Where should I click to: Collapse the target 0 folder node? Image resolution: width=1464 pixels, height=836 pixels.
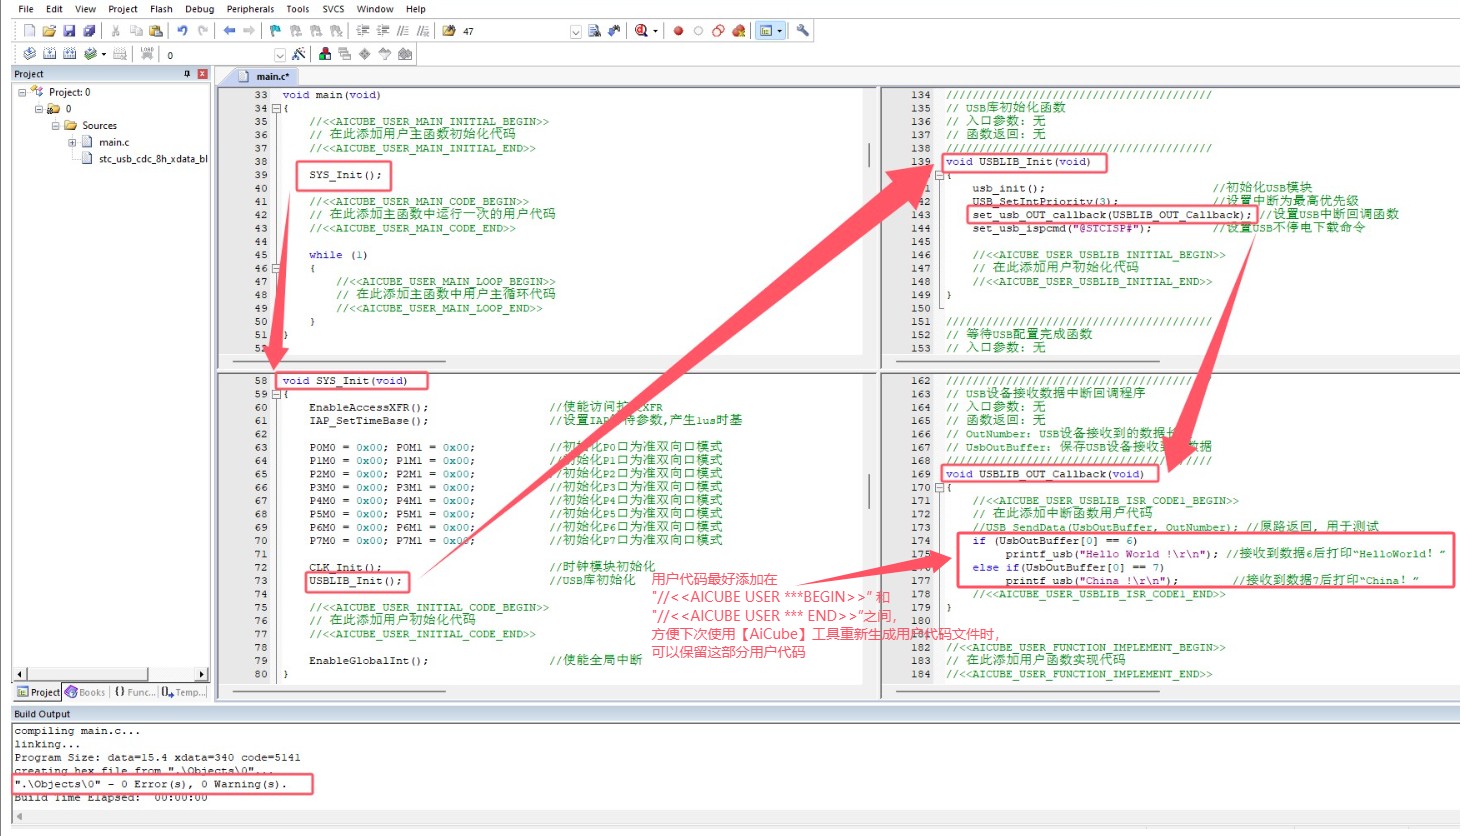[39, 109]
